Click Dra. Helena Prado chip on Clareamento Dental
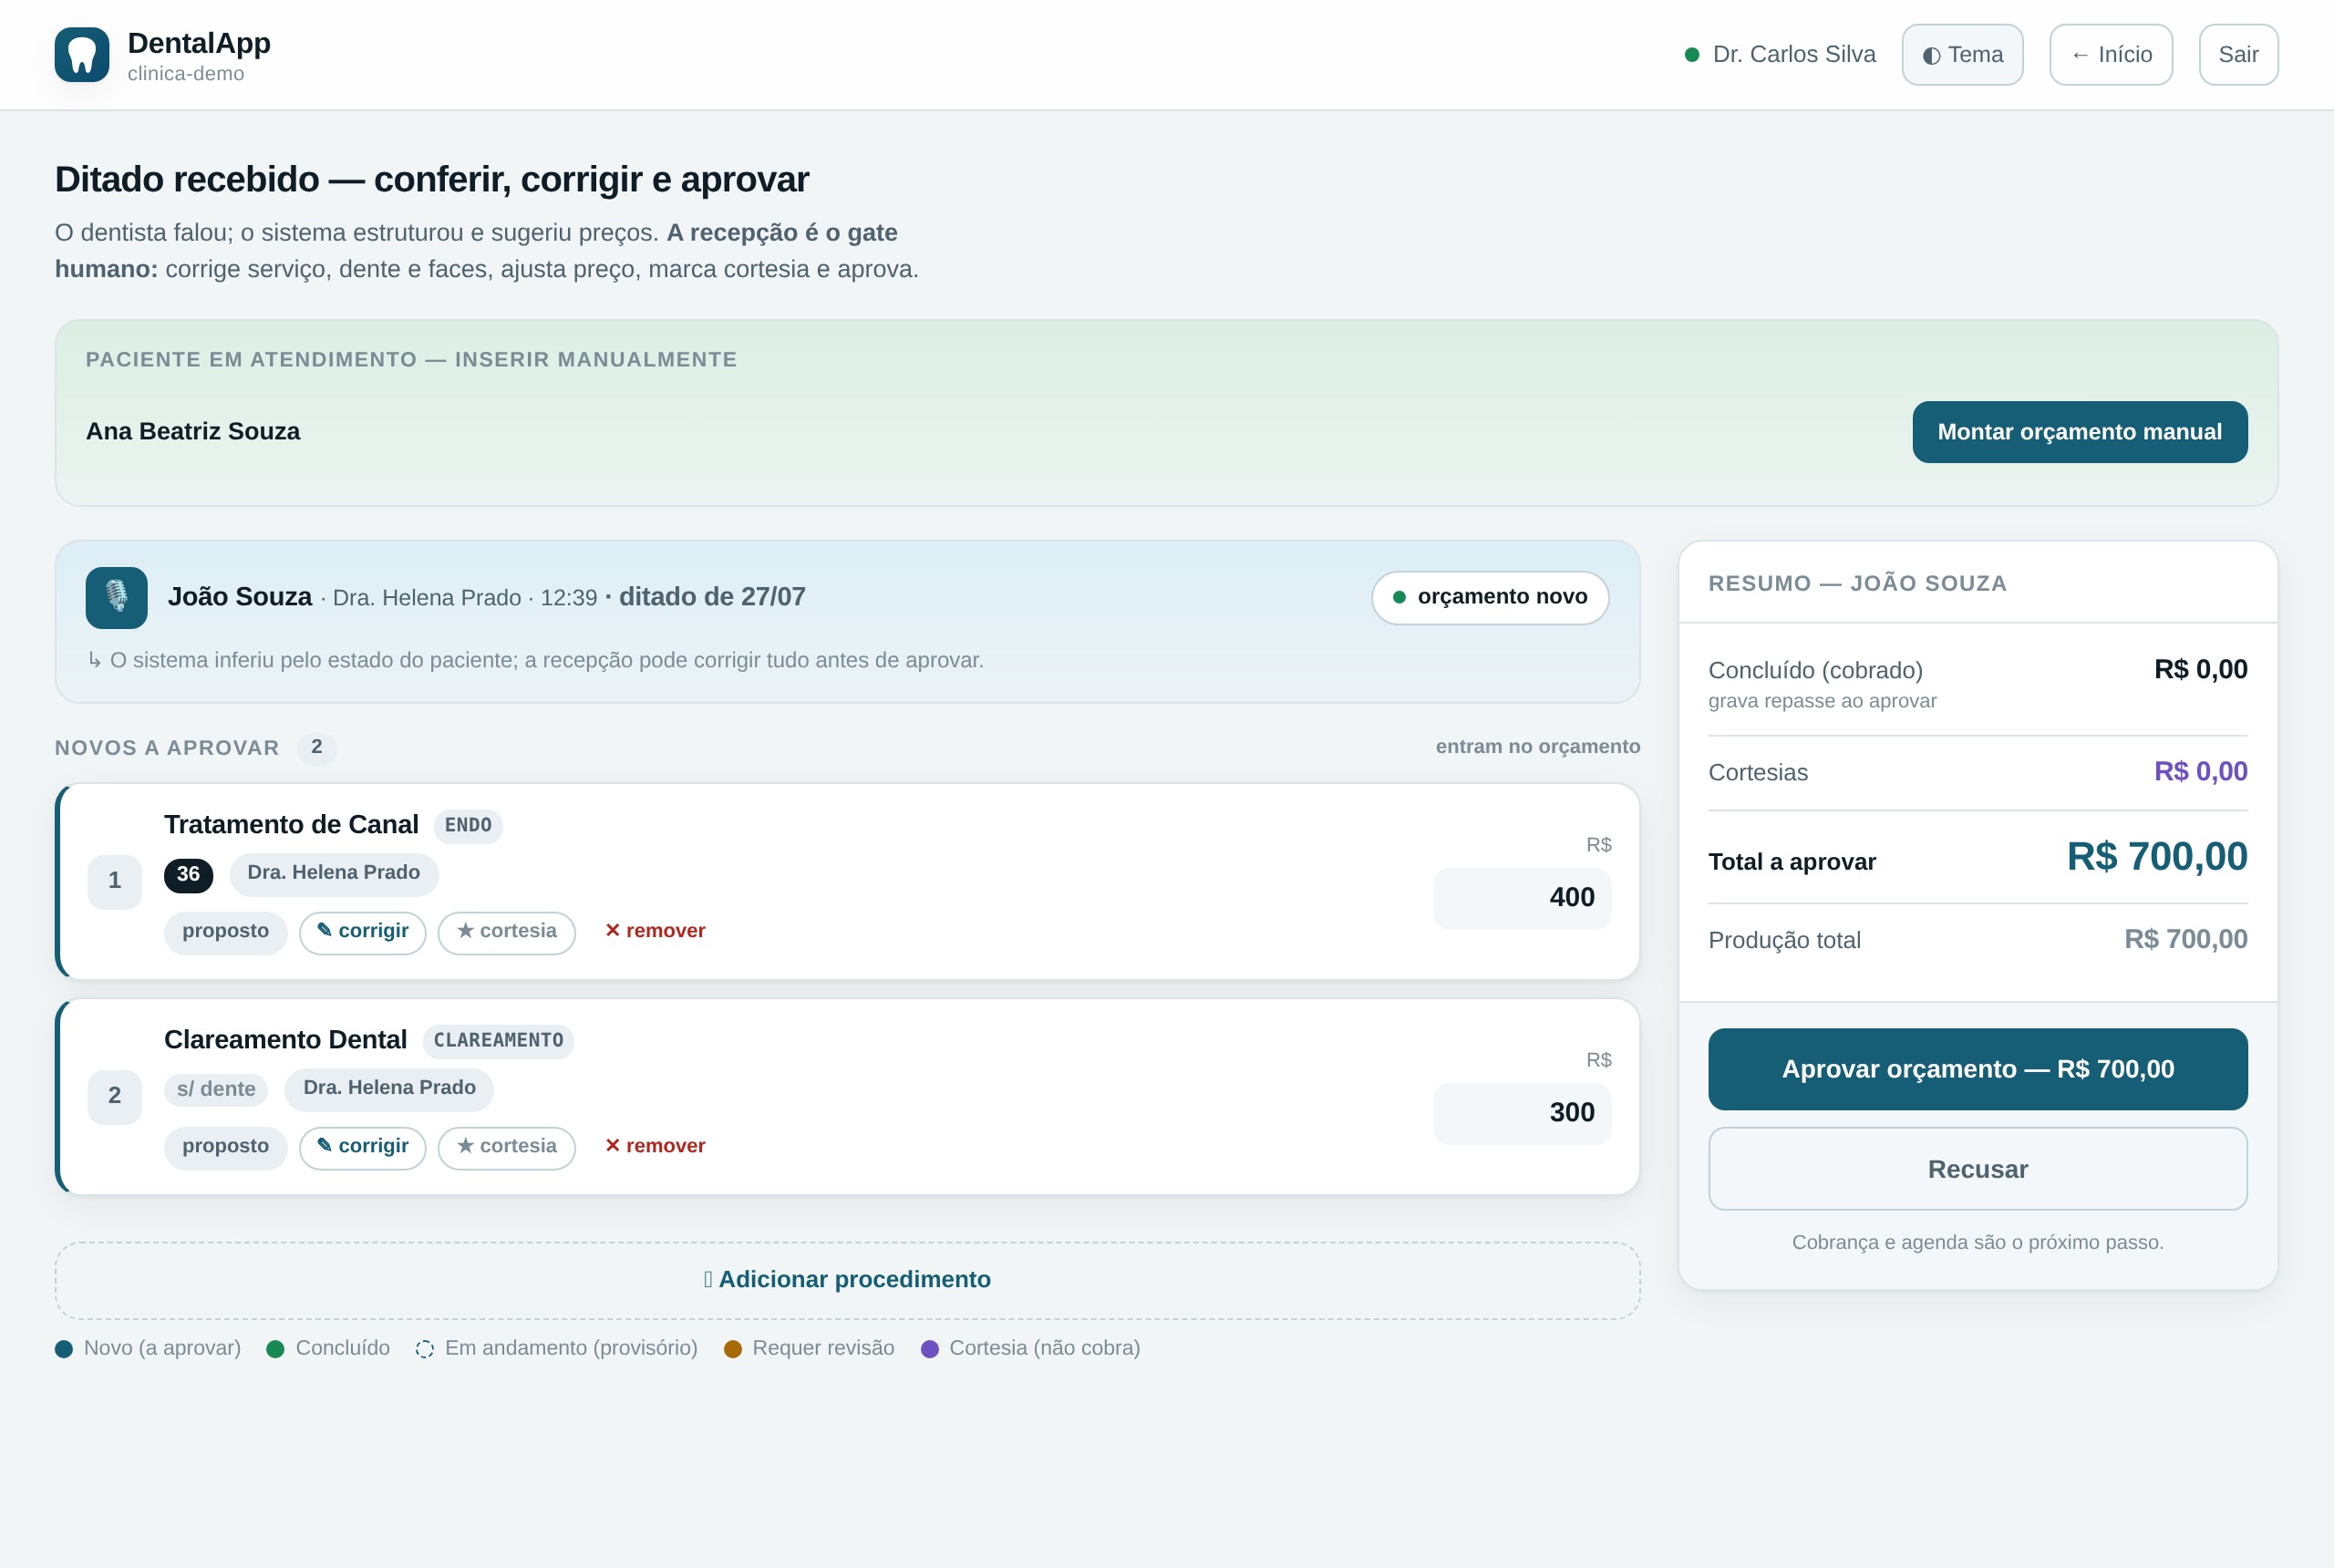The width and height of the screenshot is (2334, 1568). point(389,1089)
